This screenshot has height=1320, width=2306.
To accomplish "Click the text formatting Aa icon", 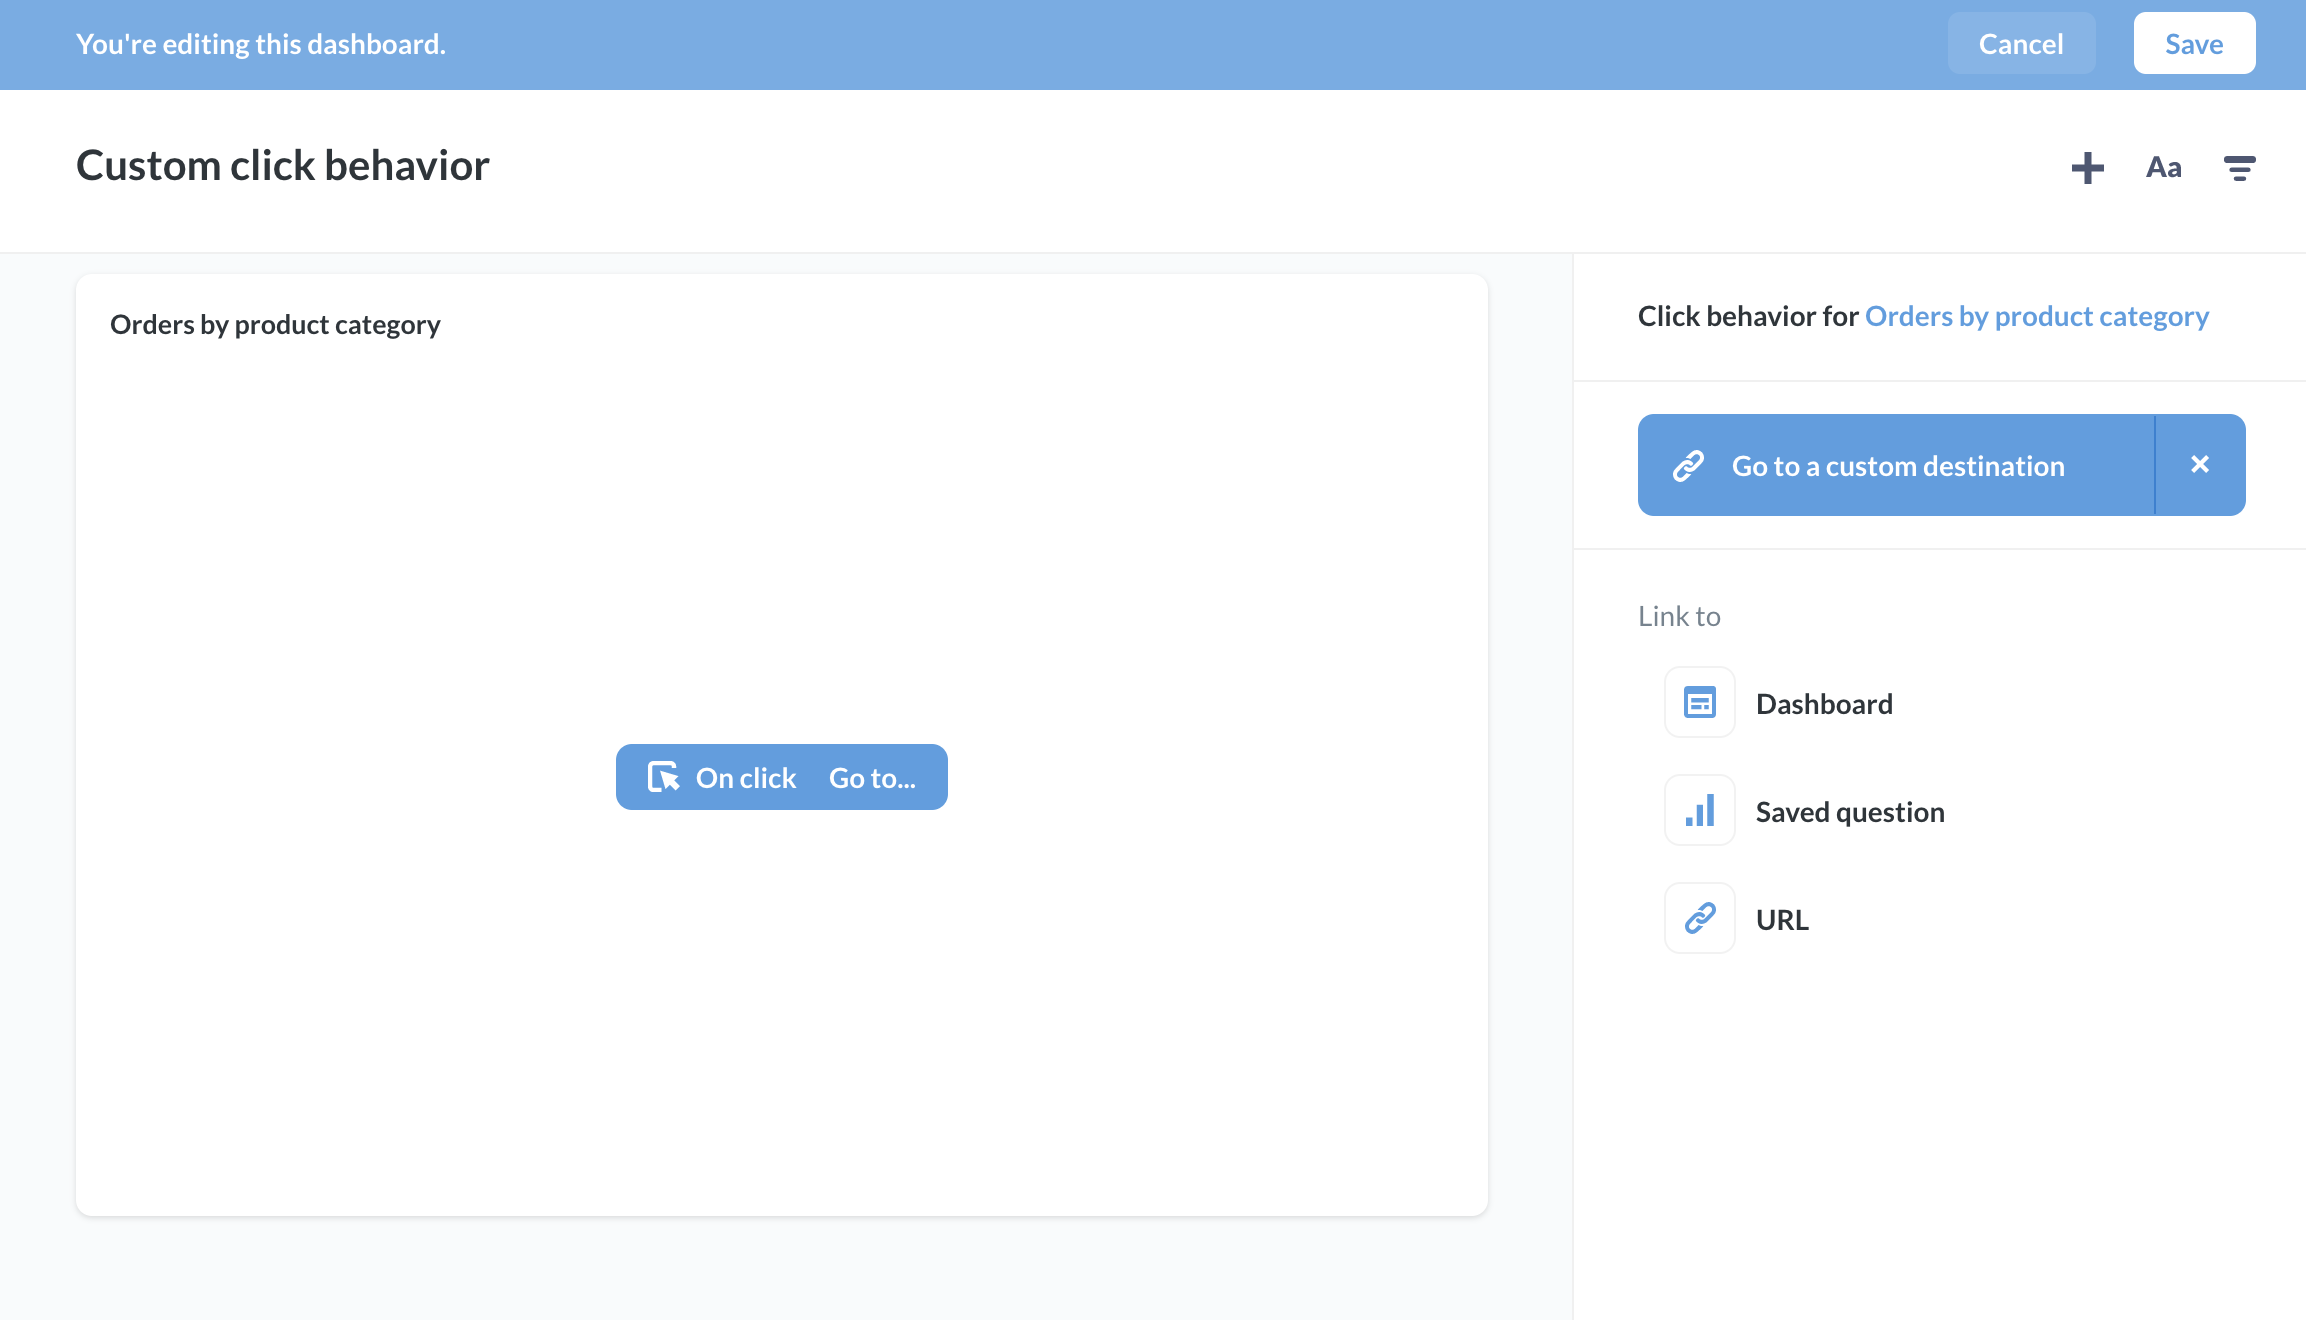I will (2162, 166).
